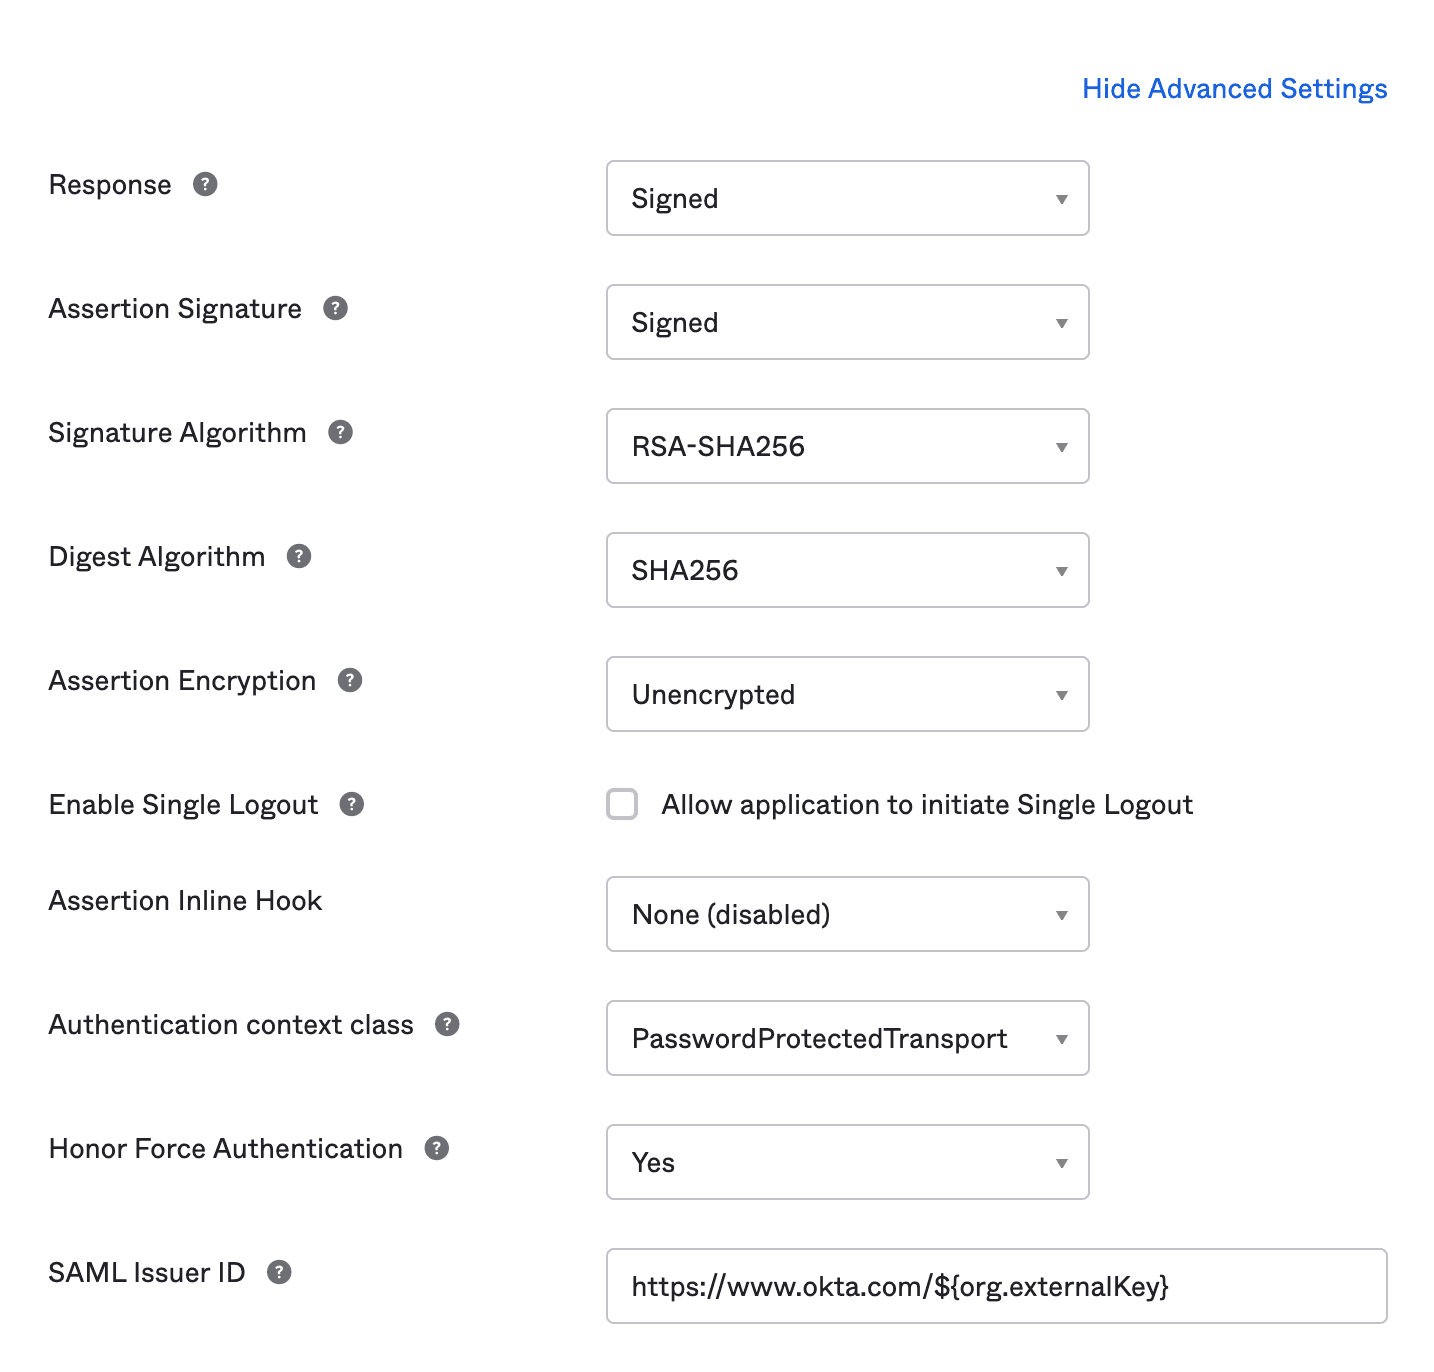
Task: Open the Authentication context class help icon
Action: [x=447, y=1024]
